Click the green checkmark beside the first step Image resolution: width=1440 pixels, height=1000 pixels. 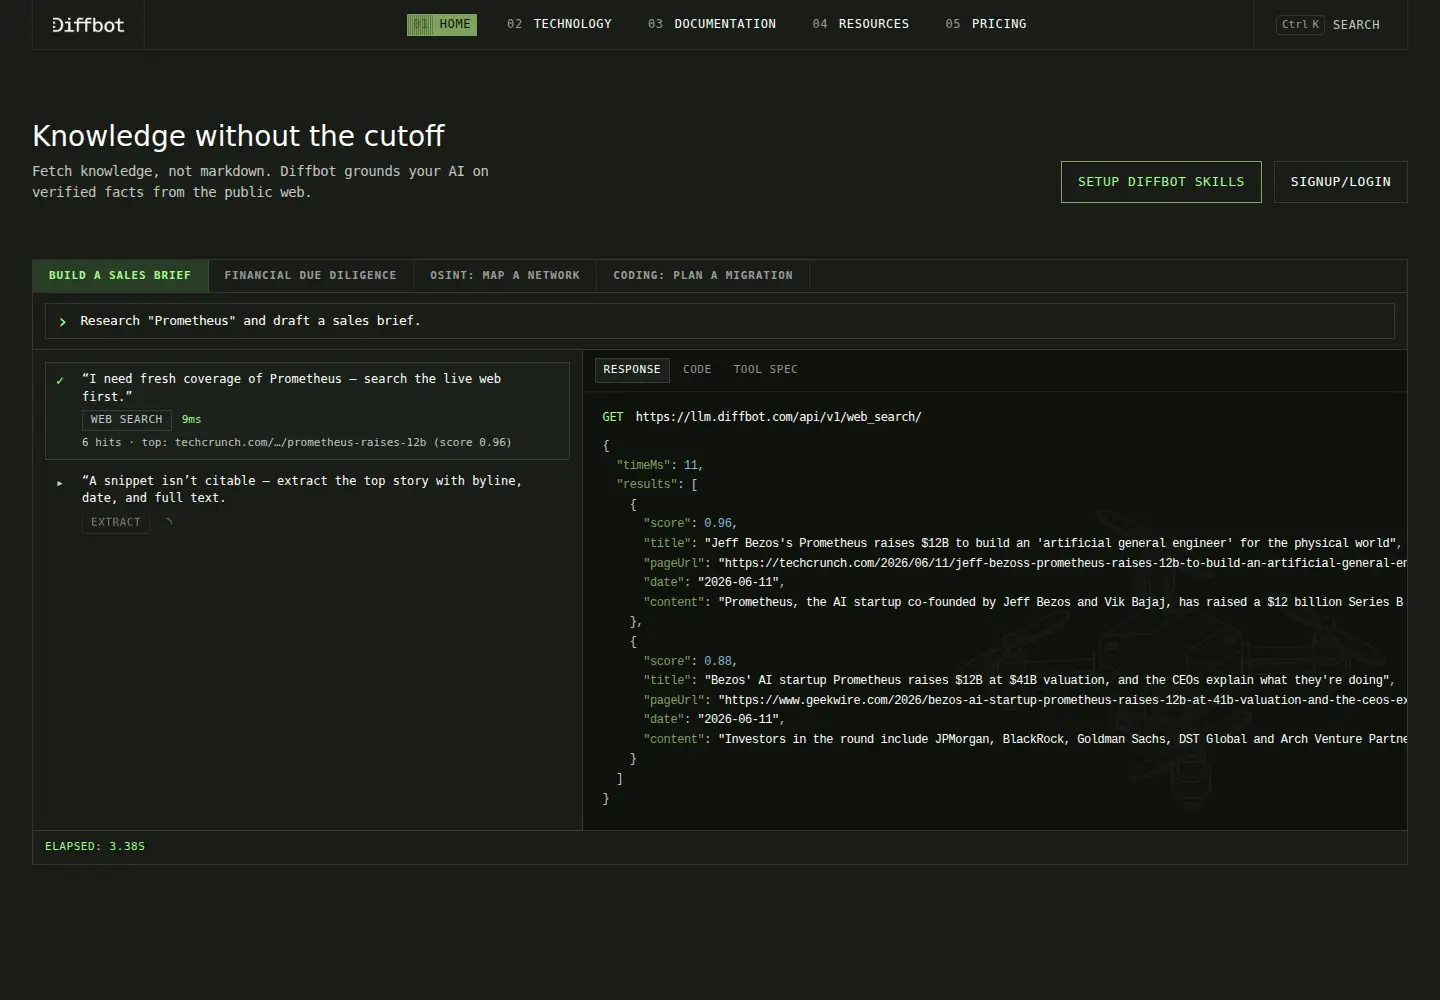pyautogui.click(x=60, y=380)
